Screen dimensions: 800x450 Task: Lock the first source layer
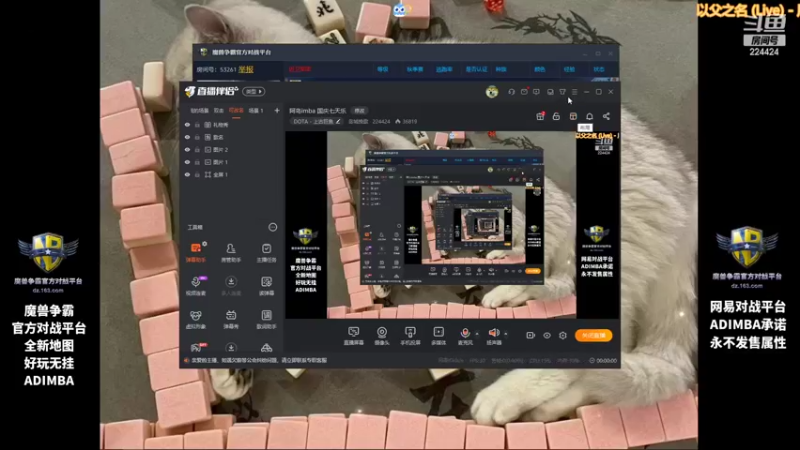coord(197,124)
